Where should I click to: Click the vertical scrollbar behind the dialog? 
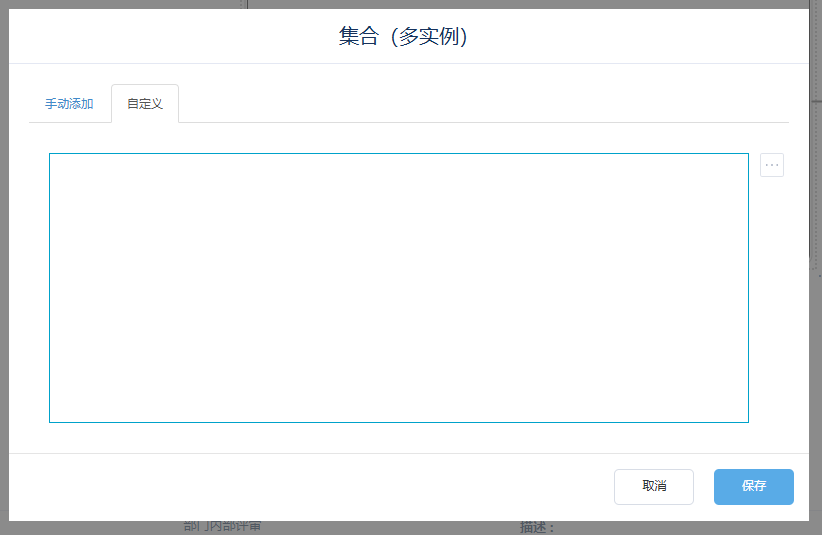(815, 150)
